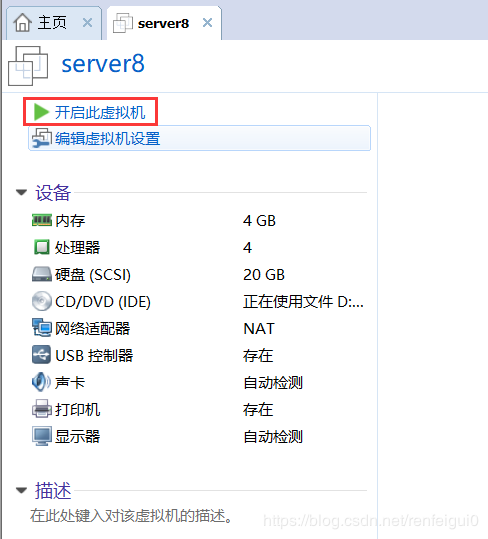Click the wrench settings icon
Viewport: 488px width, 539px height.
42,139
